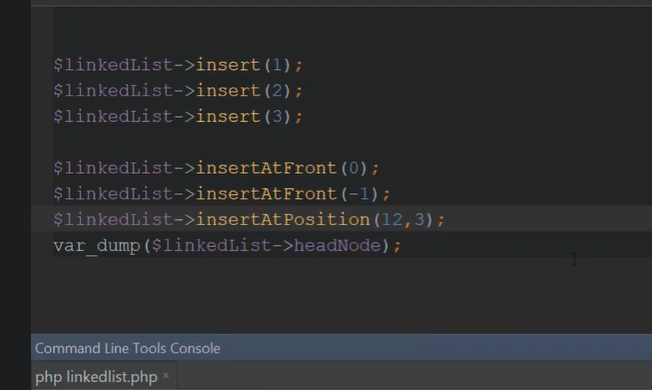652x390 pixels.
Task: Click the 12 argument in insertAtPosition
Action: [x=392, y=220]
